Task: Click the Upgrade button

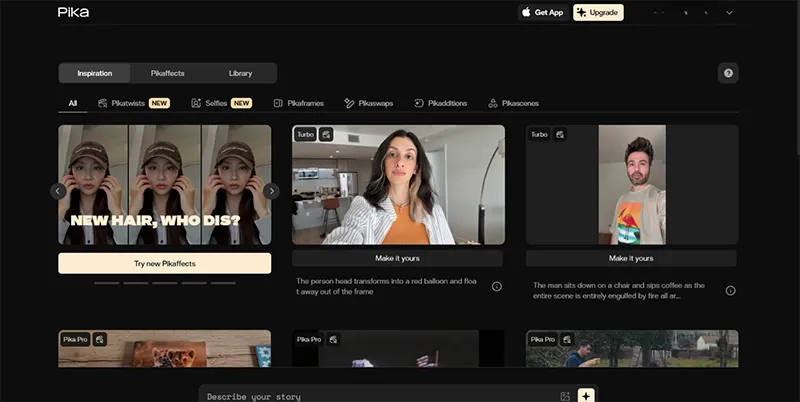Action: 598,13
